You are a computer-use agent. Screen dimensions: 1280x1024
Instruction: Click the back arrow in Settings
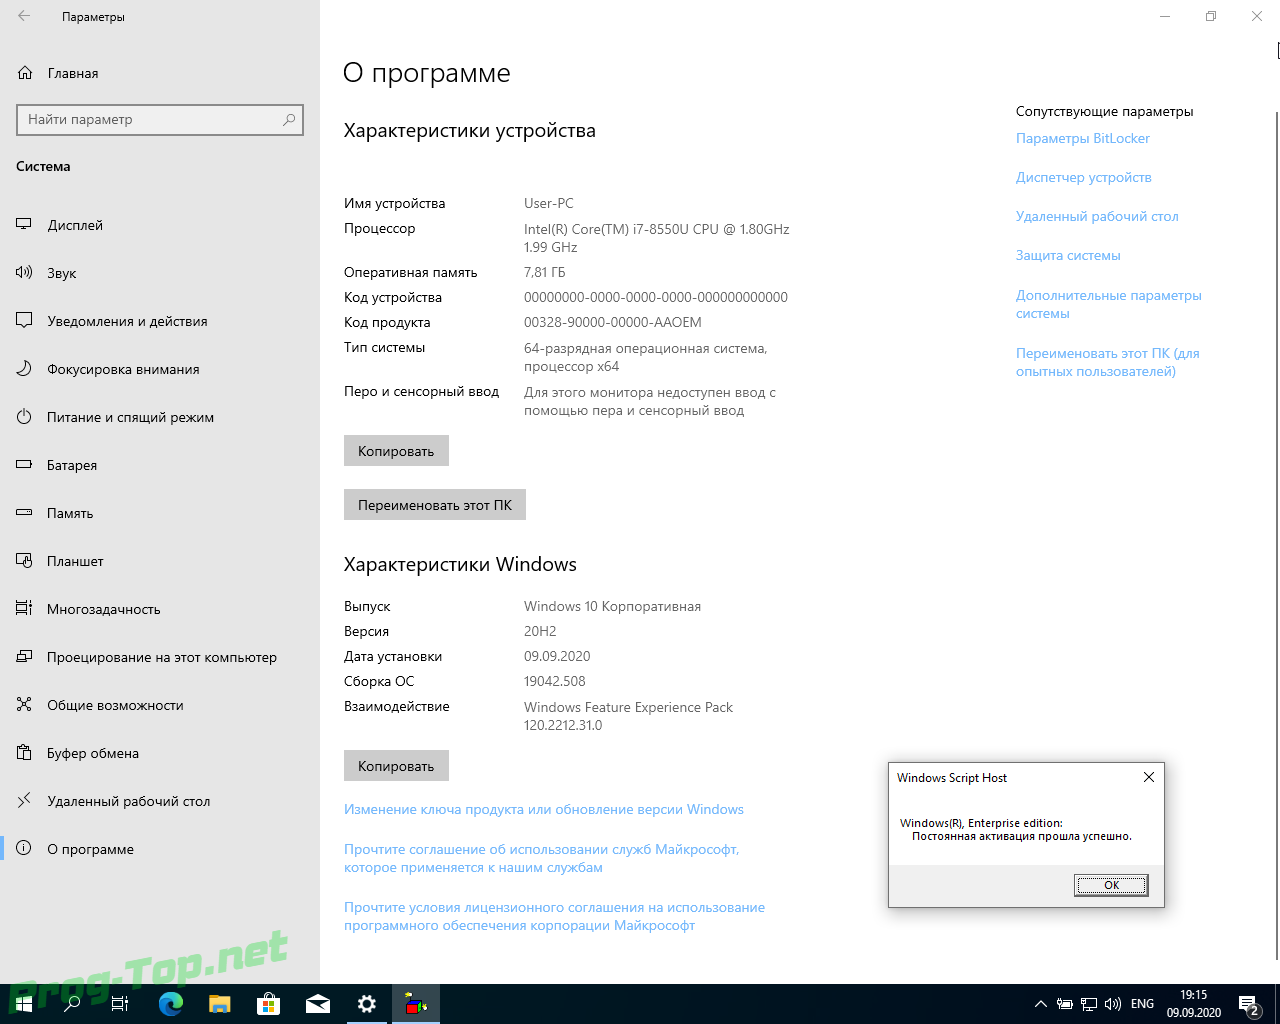coord(24,16)
